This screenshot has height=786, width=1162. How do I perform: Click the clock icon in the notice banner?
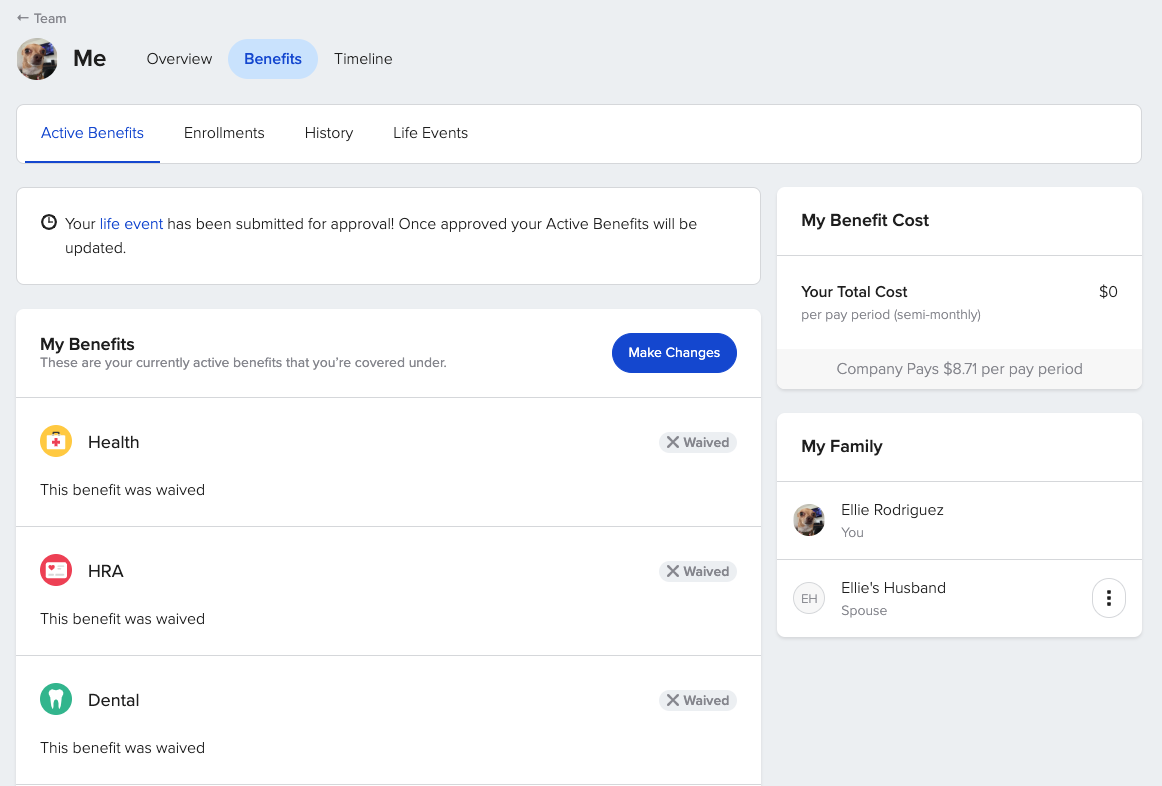tap(49, 222)
